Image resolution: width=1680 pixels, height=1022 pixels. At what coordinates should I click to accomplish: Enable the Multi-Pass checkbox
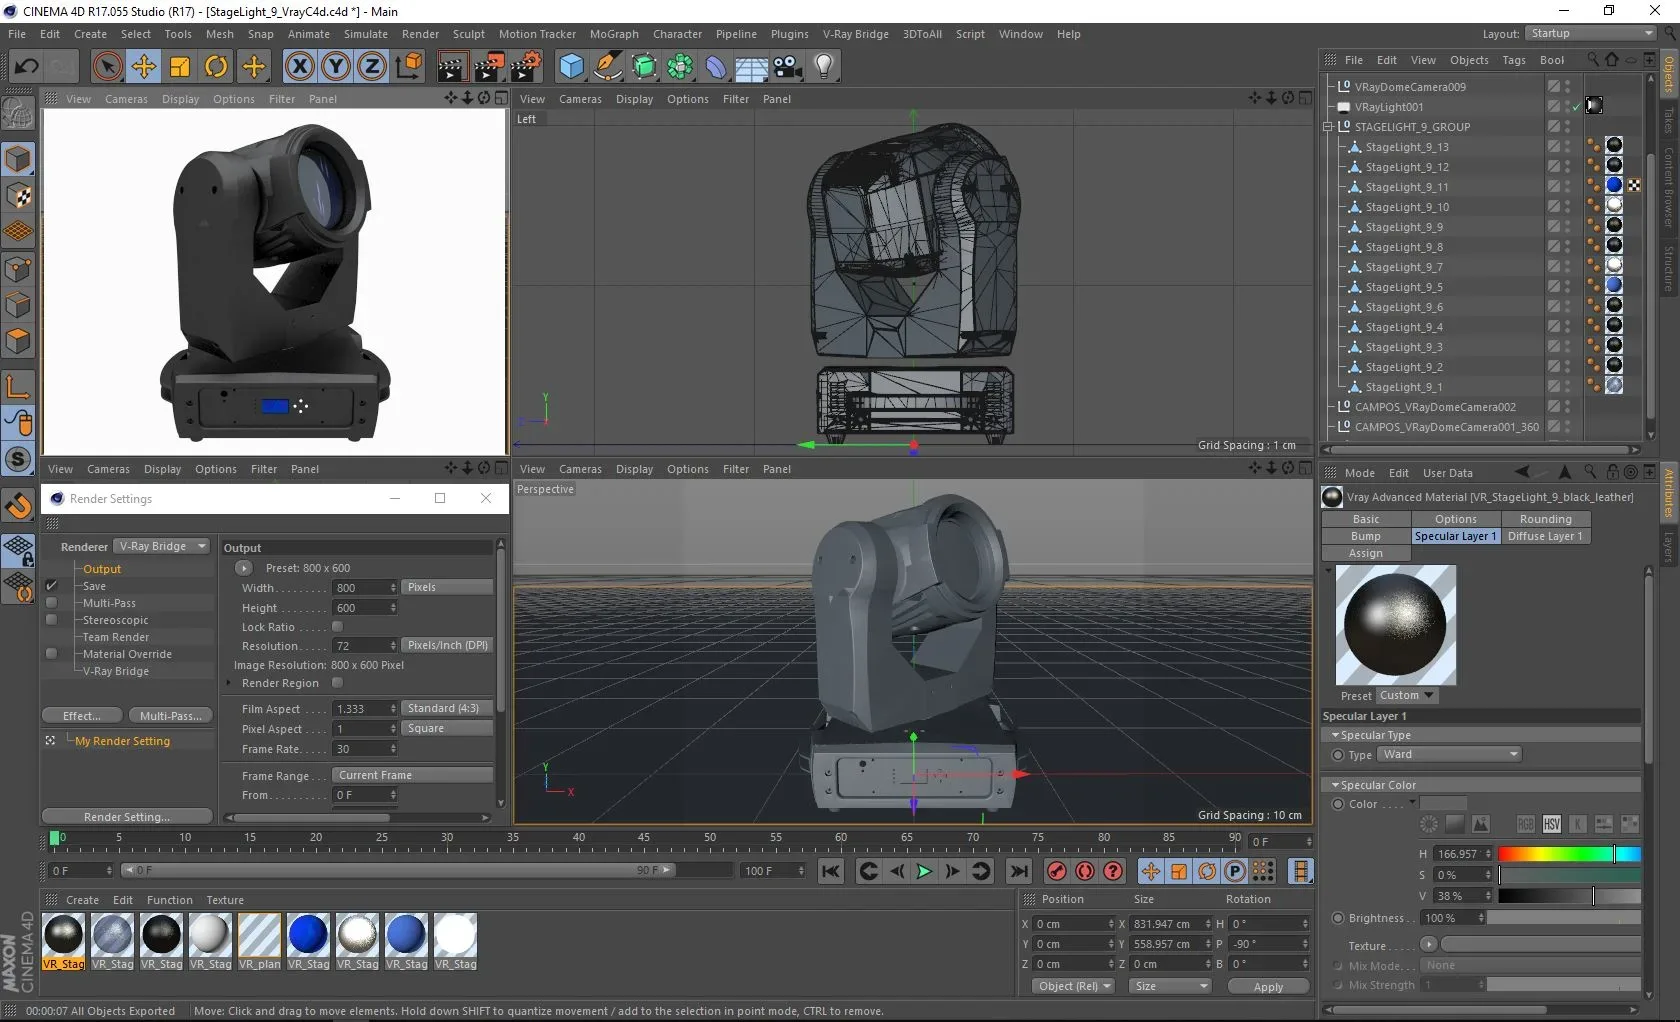click(51, 603)
